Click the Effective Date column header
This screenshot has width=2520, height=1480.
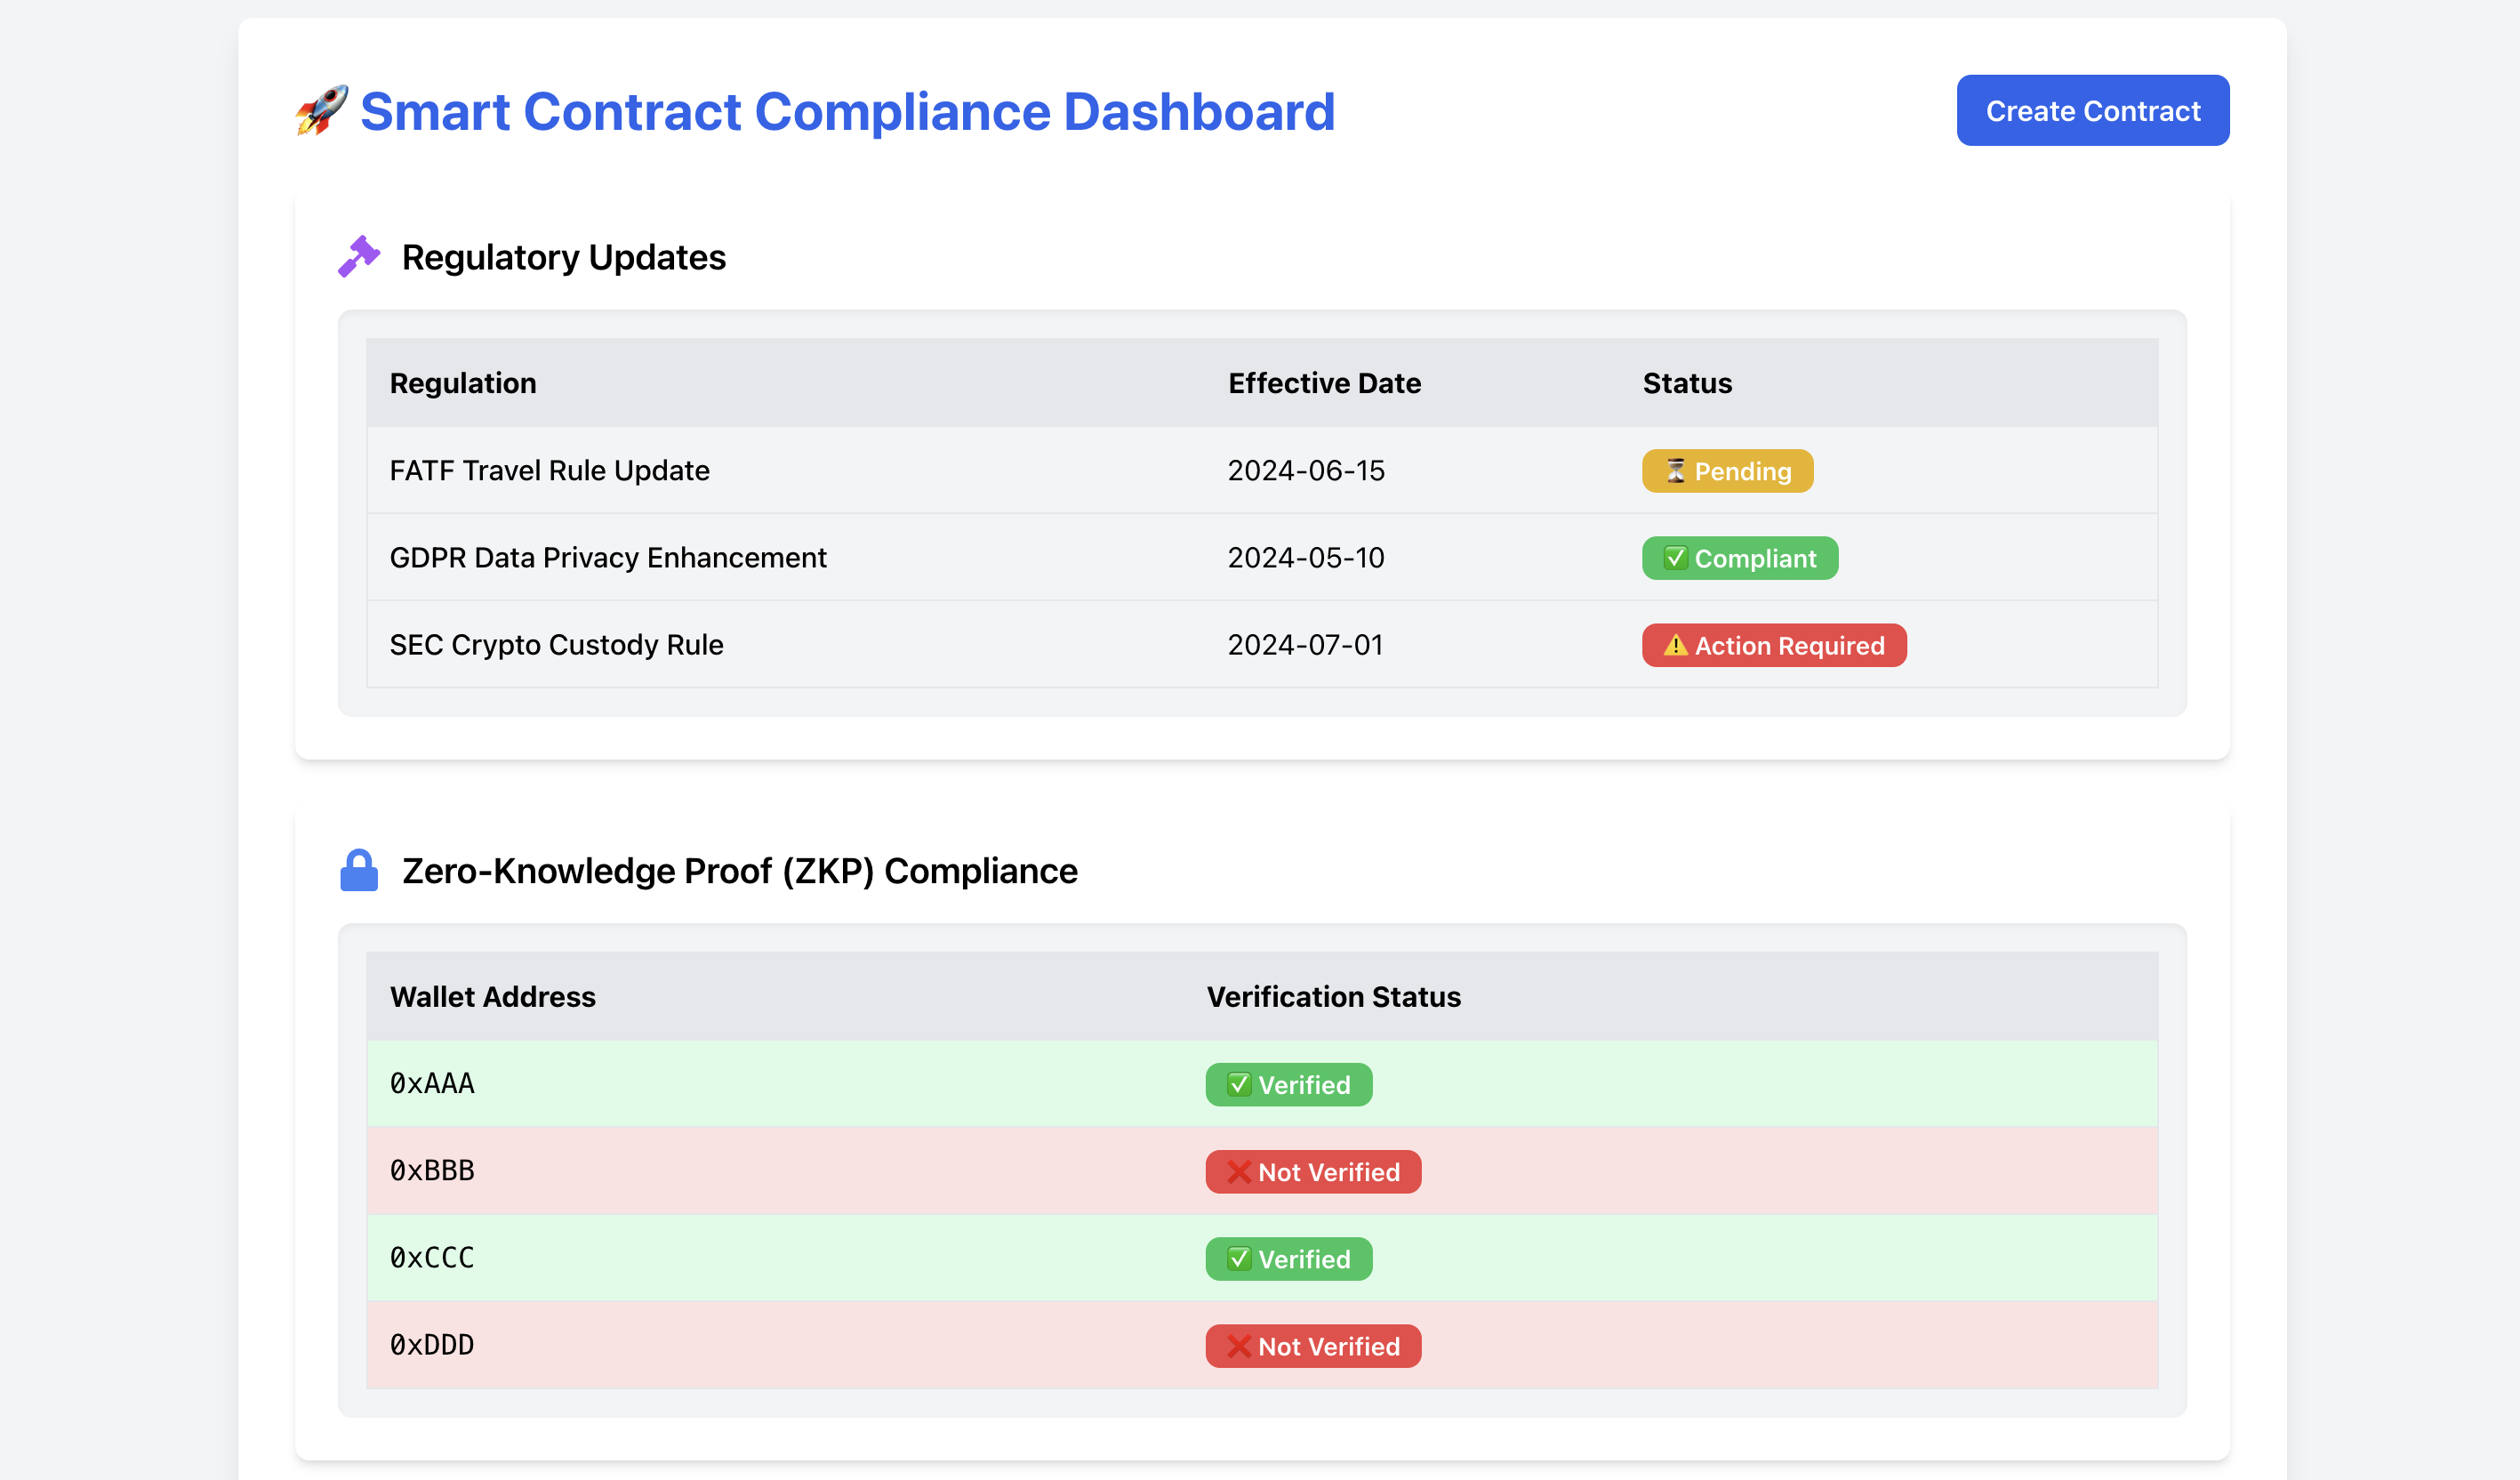click(x=1324, y=383)
